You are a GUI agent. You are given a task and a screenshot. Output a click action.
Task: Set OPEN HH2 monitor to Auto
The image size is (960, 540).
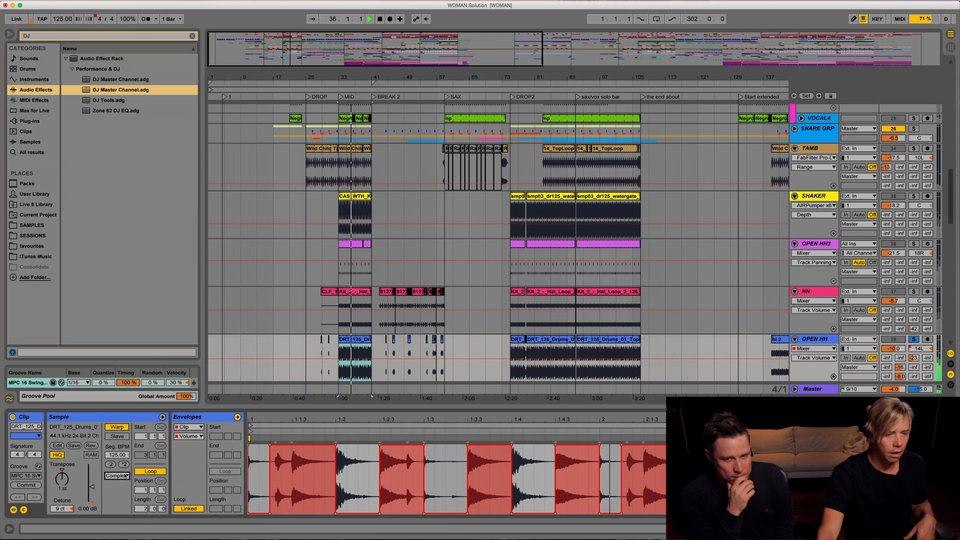coord(859,262)
